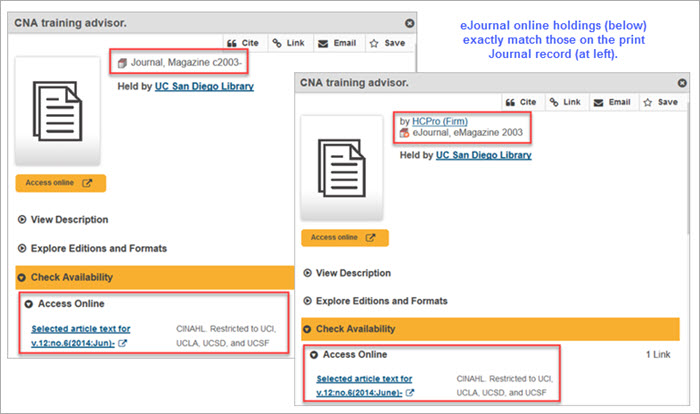Open Selected article text v.12:no.6(2014:Jun)- link
Viewport: 700px width, 414px height.
(x=80, y=336)
